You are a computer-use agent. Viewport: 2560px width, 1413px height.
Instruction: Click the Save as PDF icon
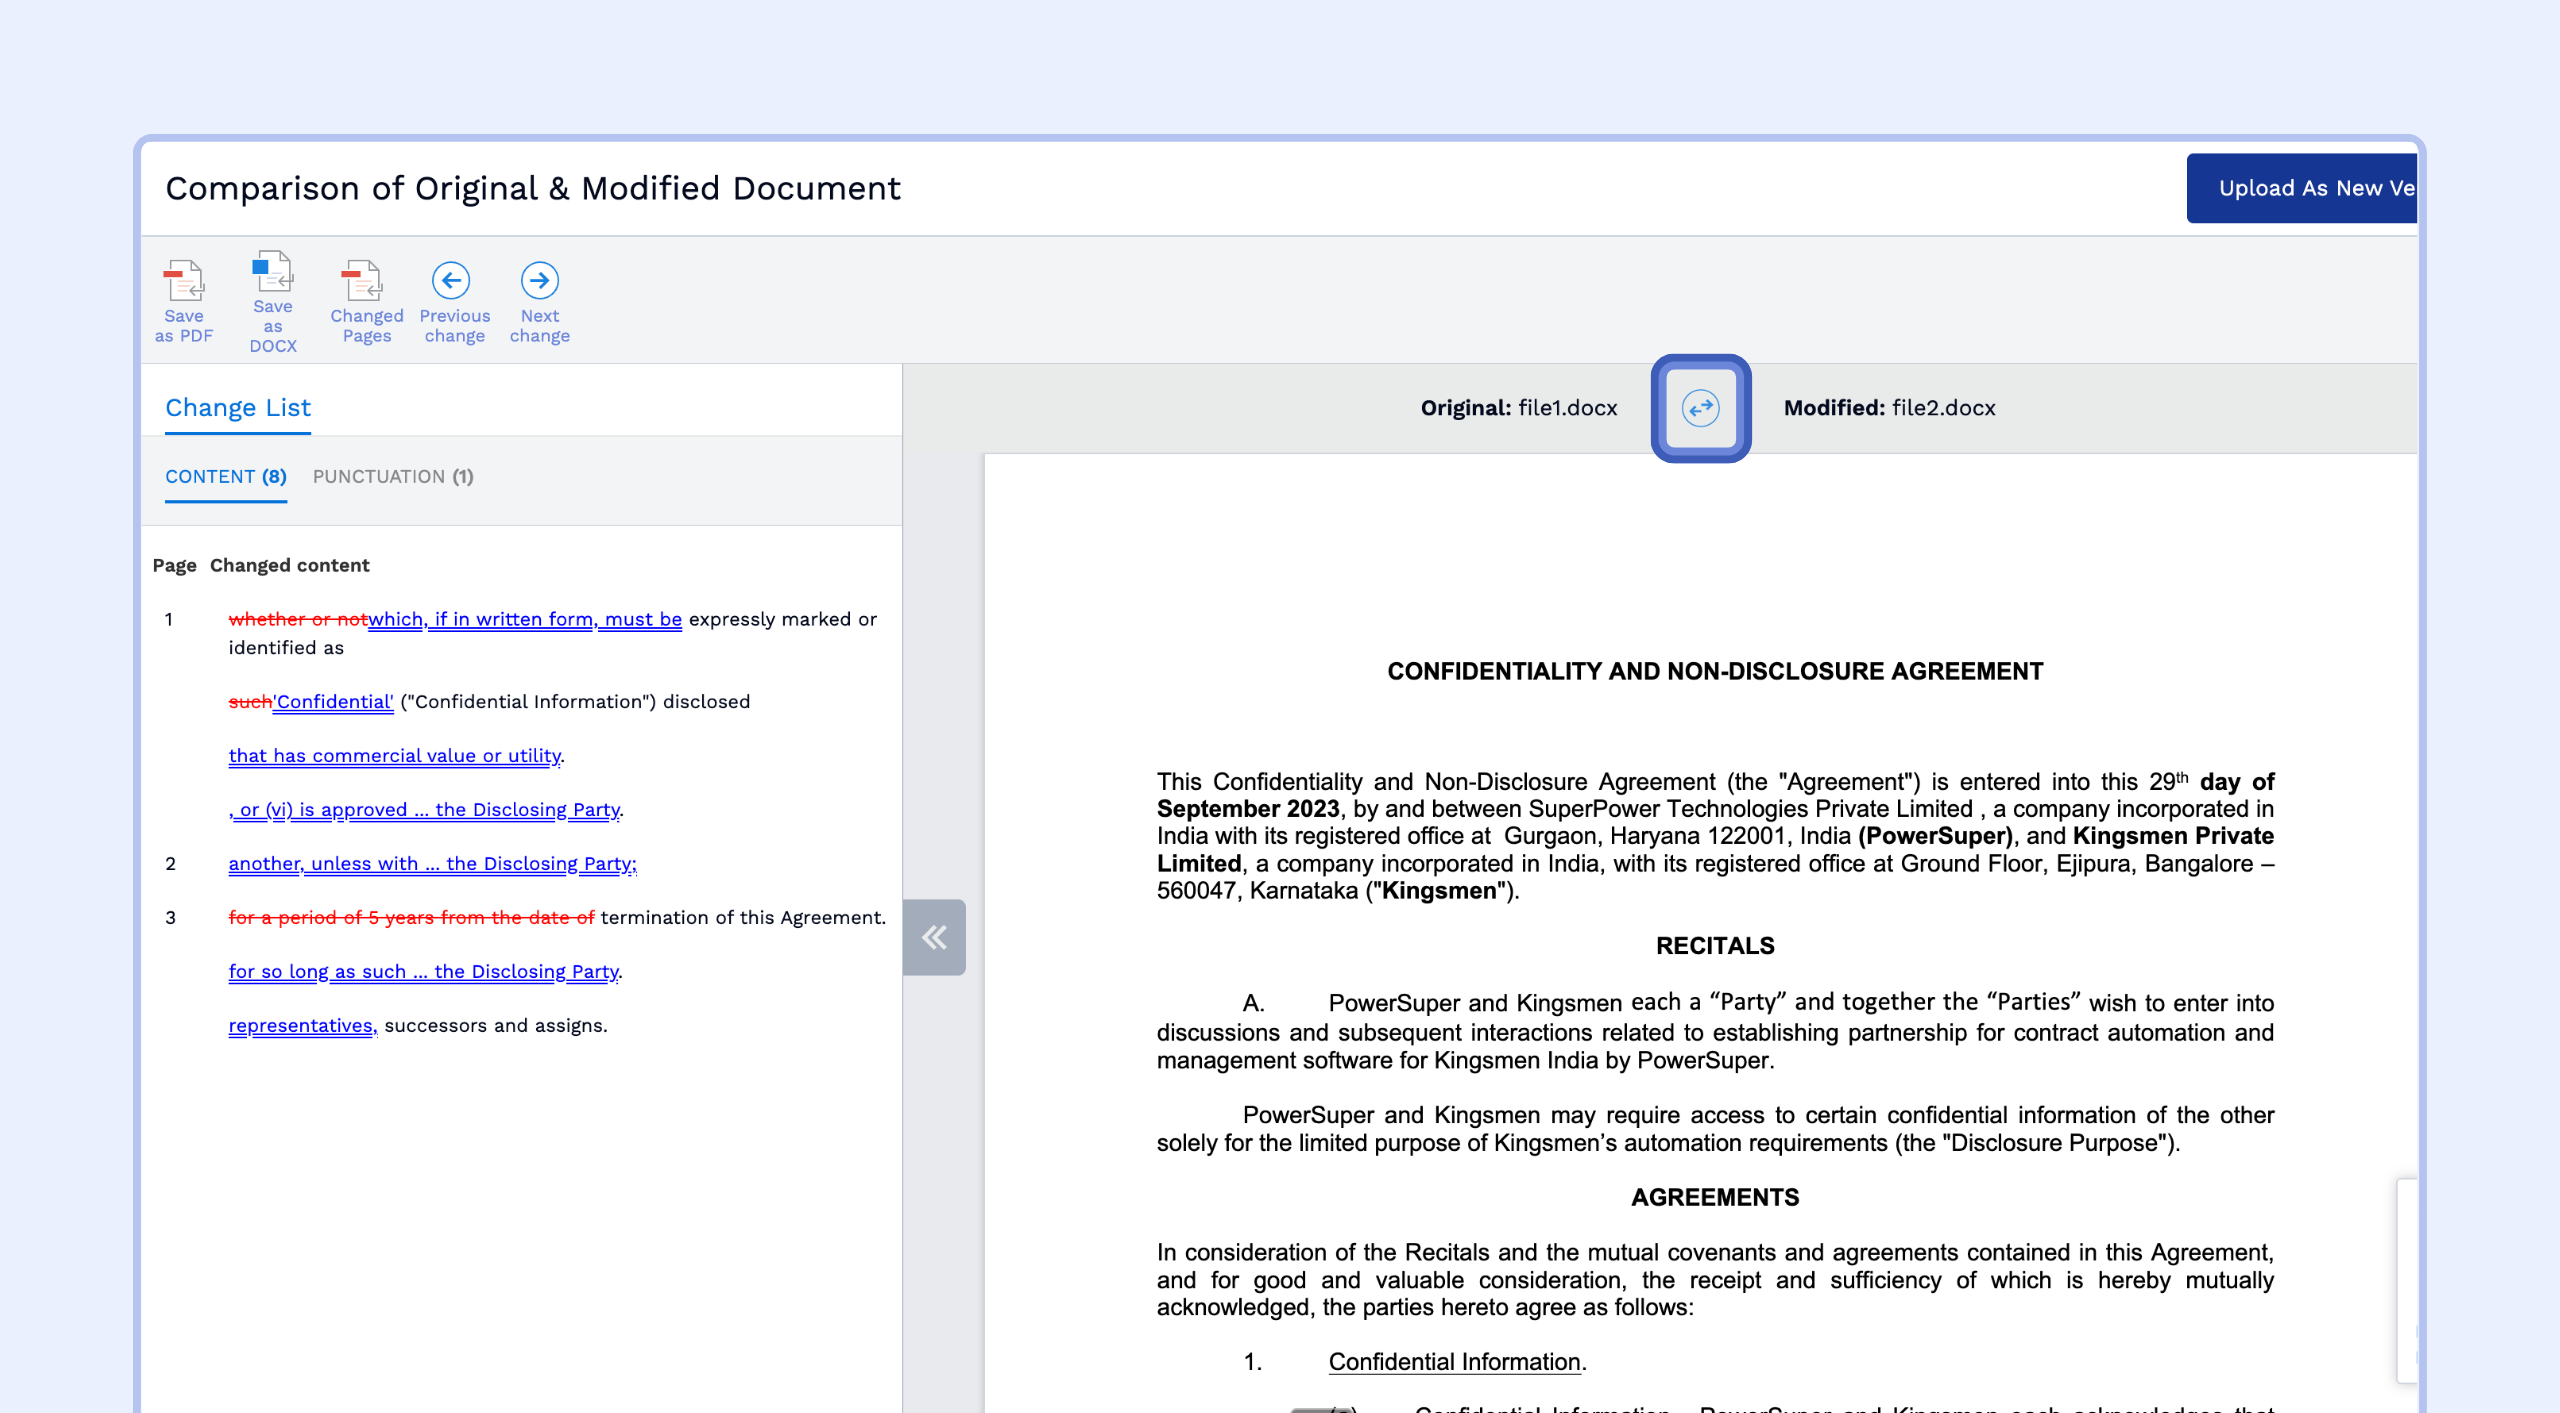184,282
